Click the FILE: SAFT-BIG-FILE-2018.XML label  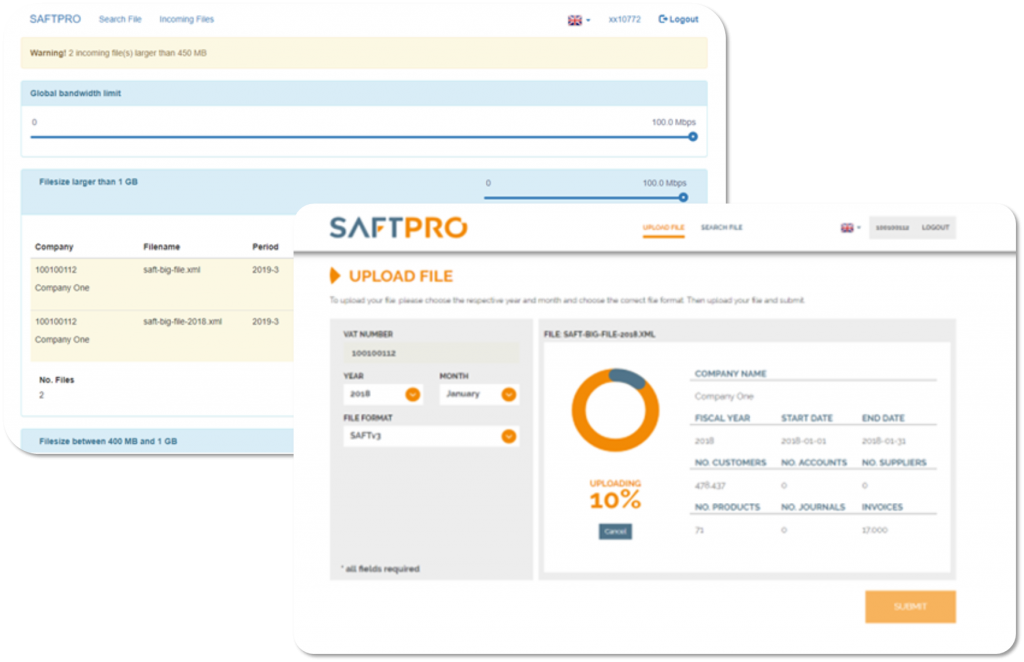click(x=600, y=334)
